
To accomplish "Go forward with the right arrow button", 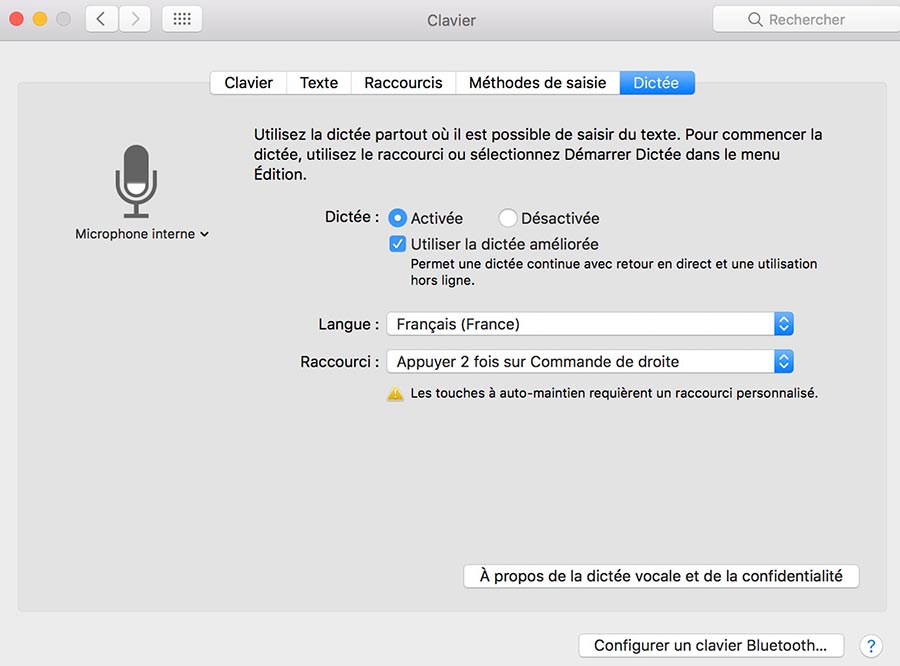I will pyautogui.click(x=135, y=19).
